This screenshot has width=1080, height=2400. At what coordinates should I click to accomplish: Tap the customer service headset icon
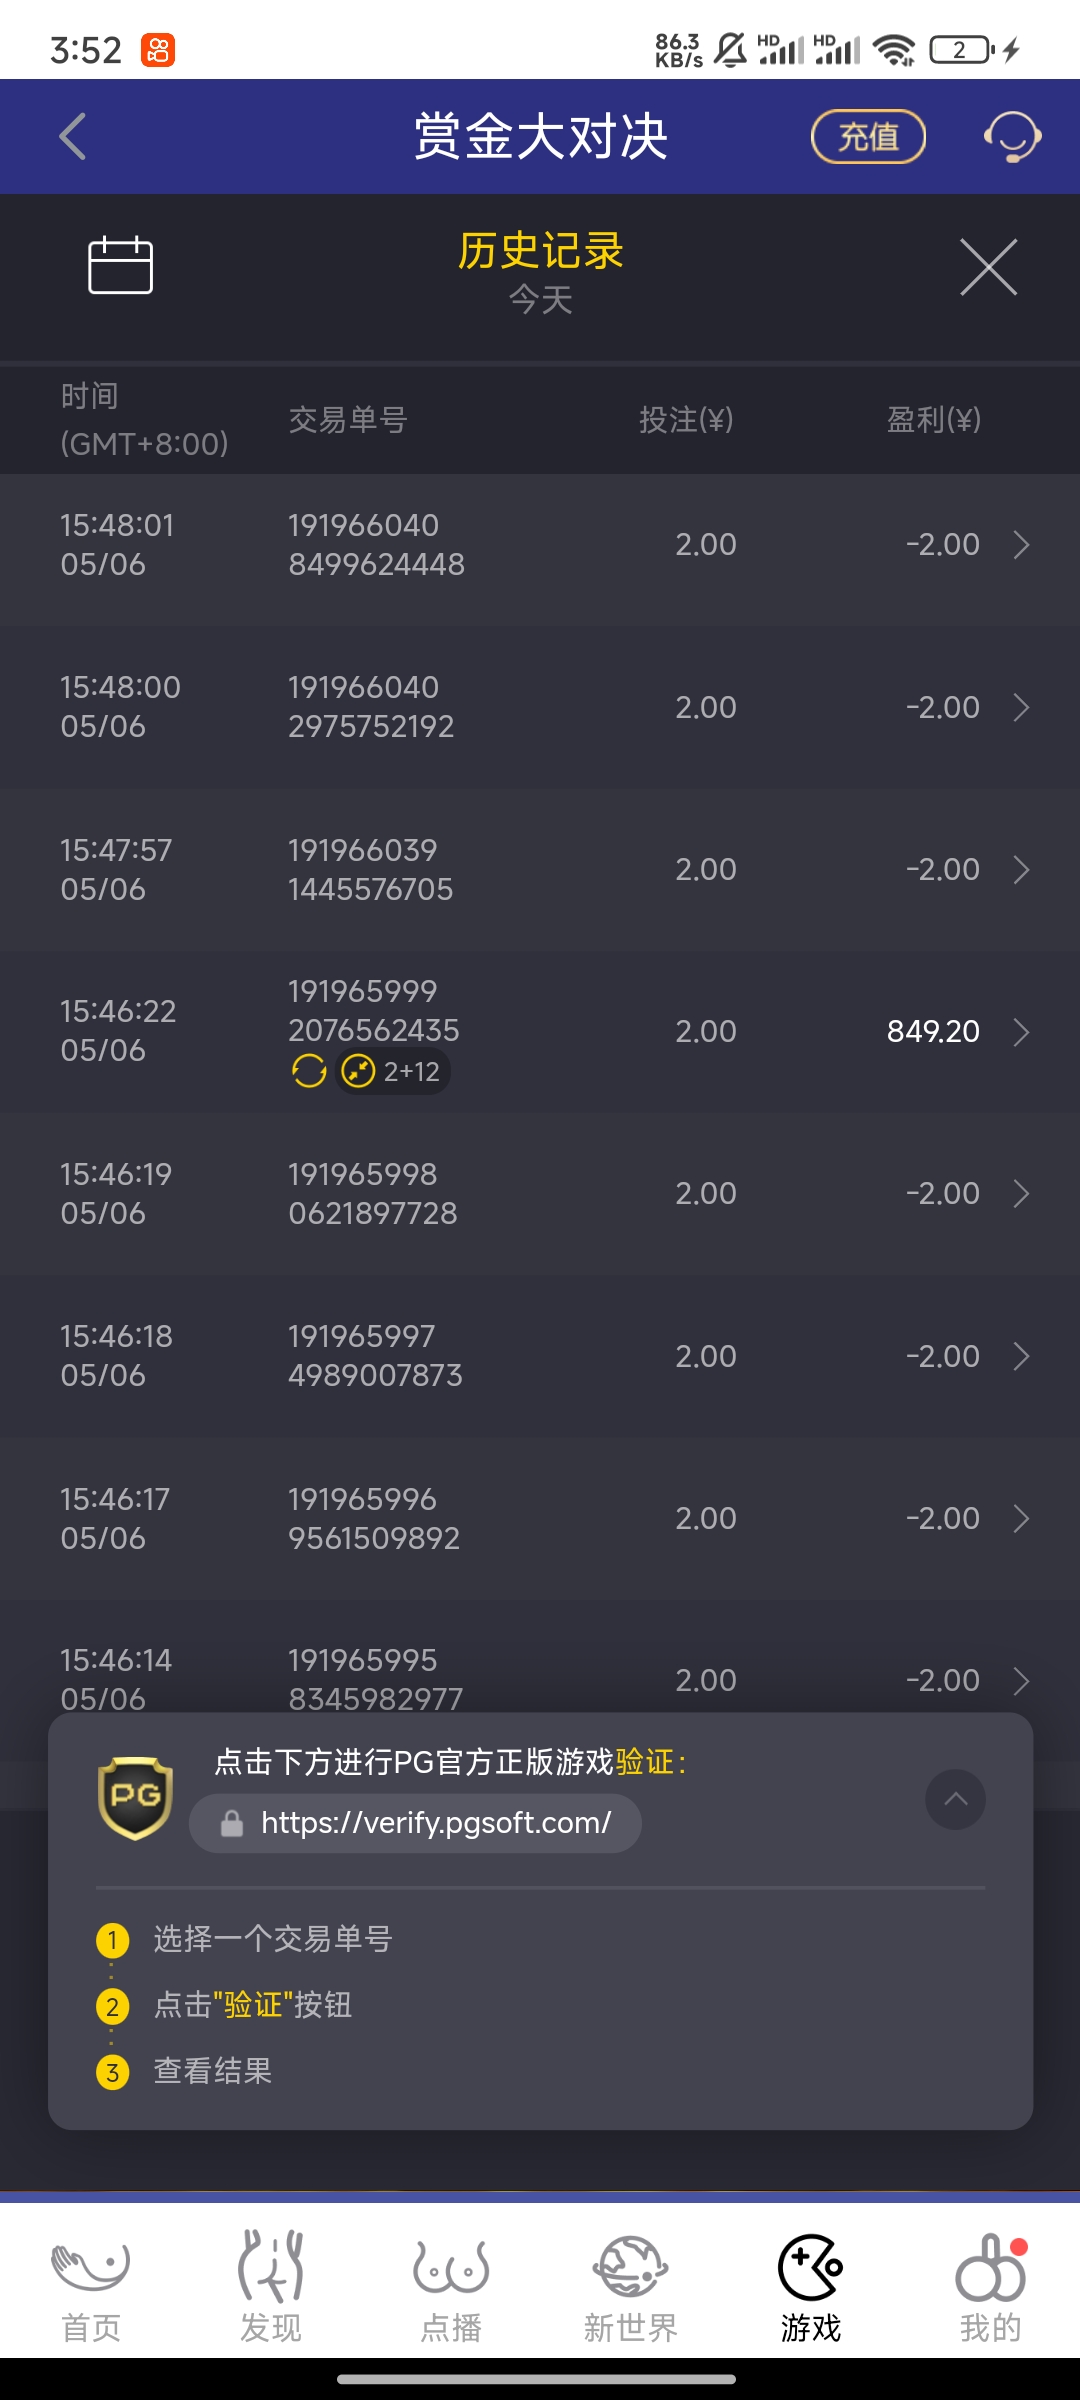(x=1012, y=137)
